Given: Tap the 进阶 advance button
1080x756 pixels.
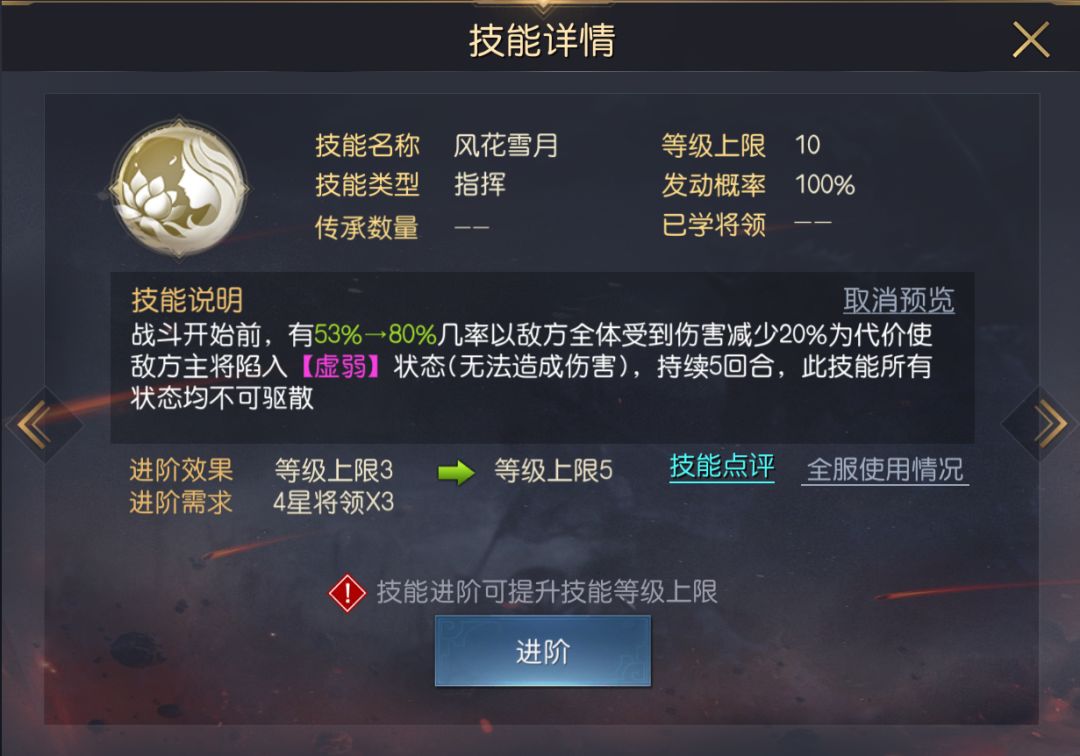Looking at the screenshot, I should (x=543, y=651).
